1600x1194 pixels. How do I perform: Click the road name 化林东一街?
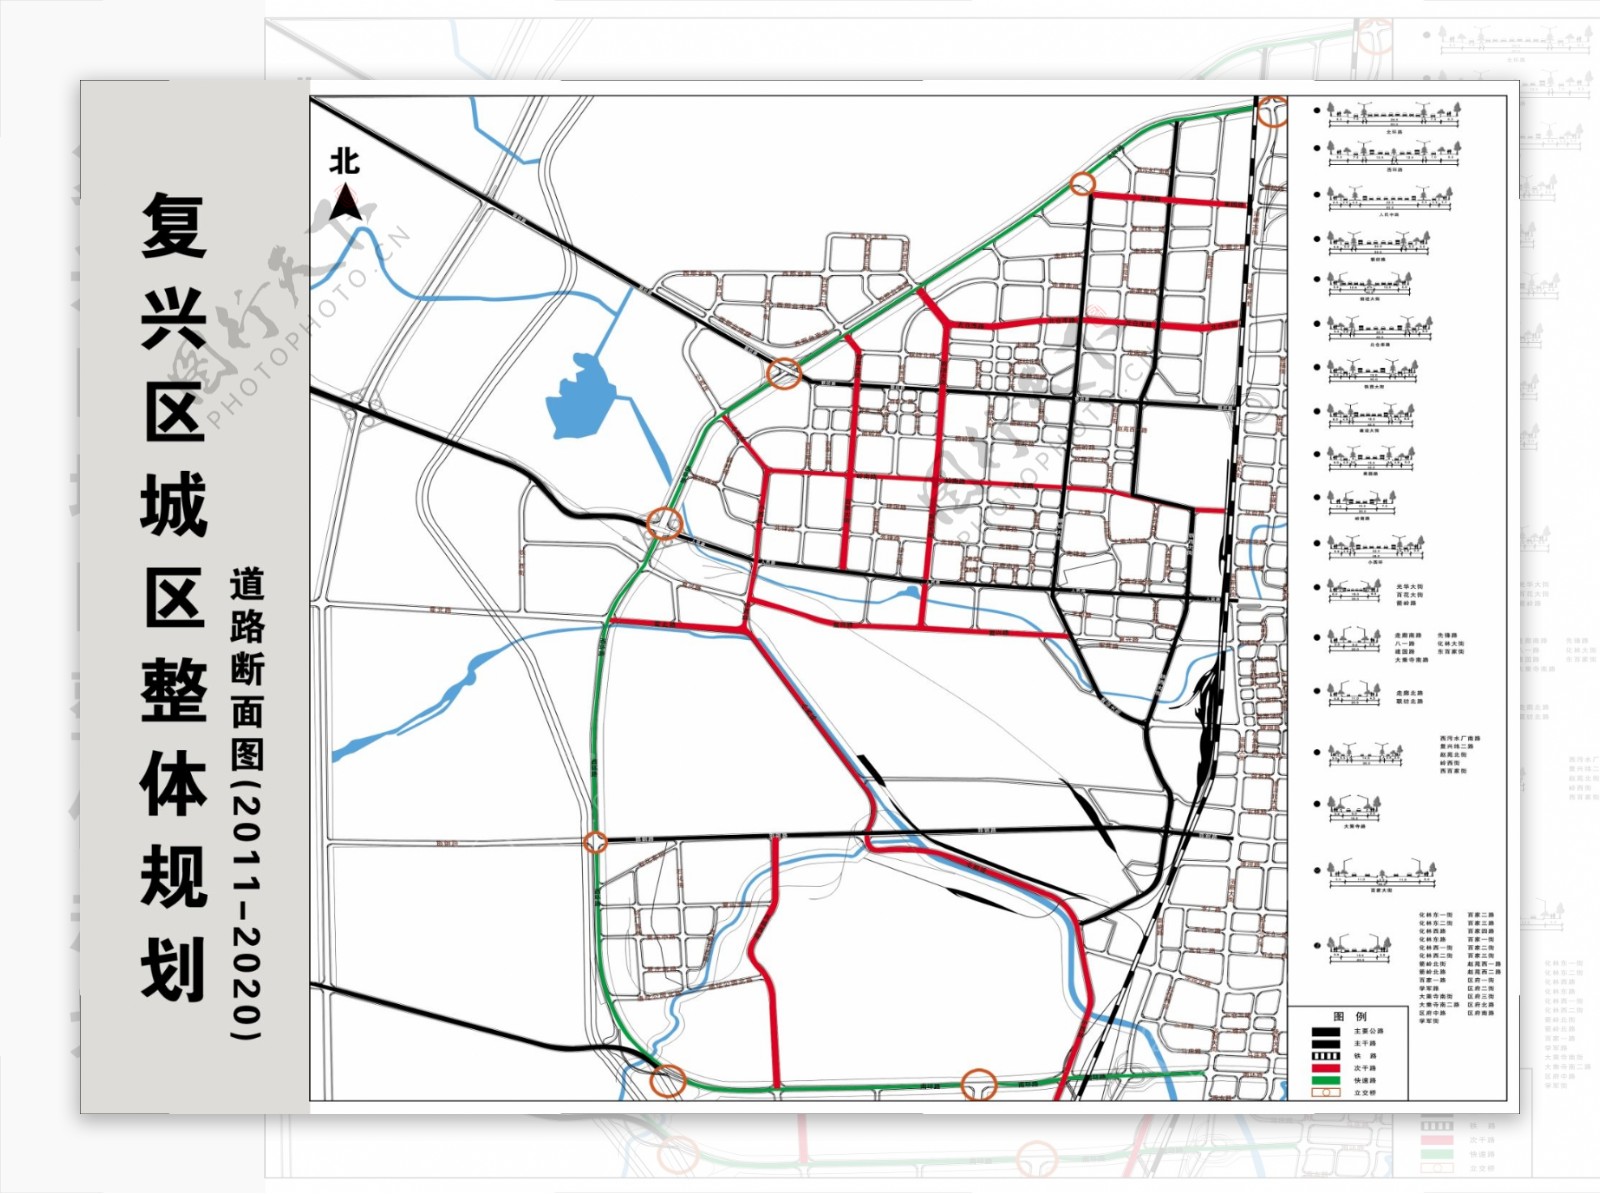(x=1436, y=915)
